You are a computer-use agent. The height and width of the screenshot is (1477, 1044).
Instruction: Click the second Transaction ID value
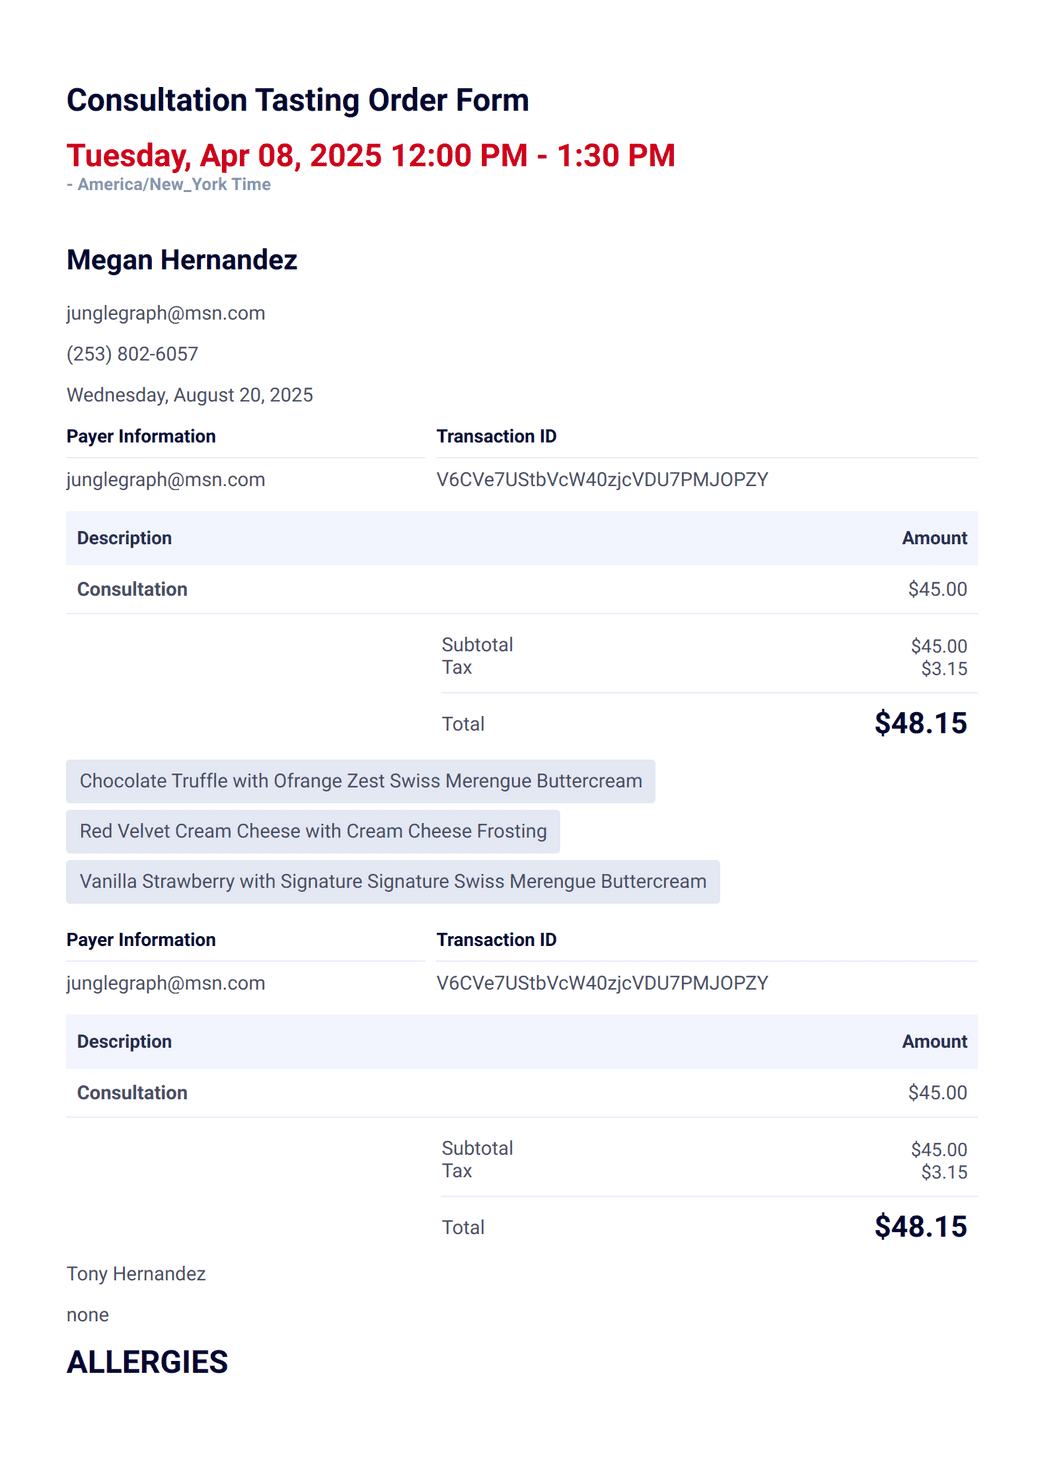click(x=602, y=983)
